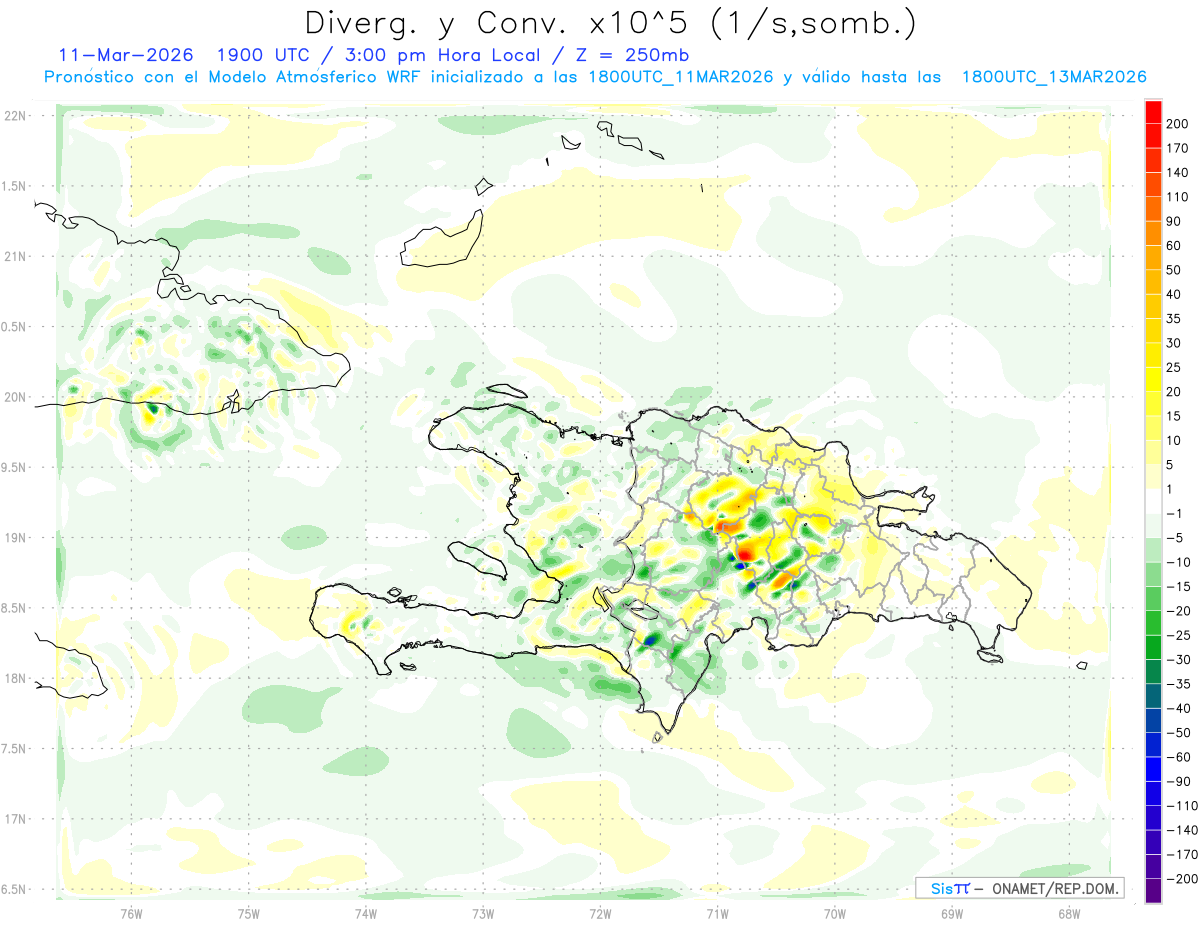The image size is (1200, 927).
Task: Click the '71W' longitude label
Action: pyautogui.click(x=717, y=913)
